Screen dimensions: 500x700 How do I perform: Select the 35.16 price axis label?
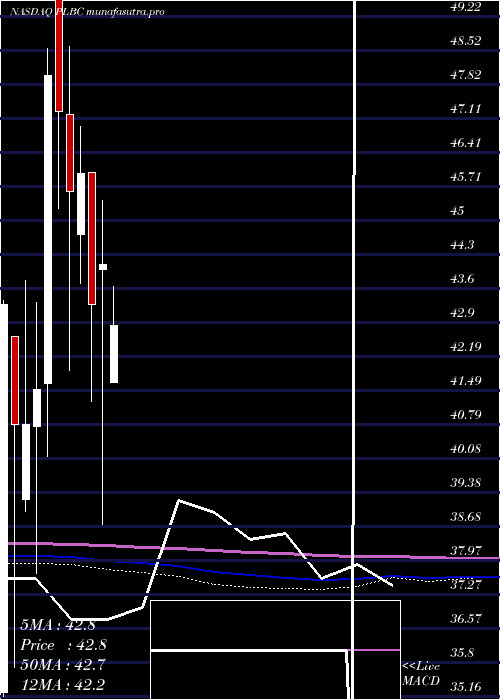(x=466, y=687)
